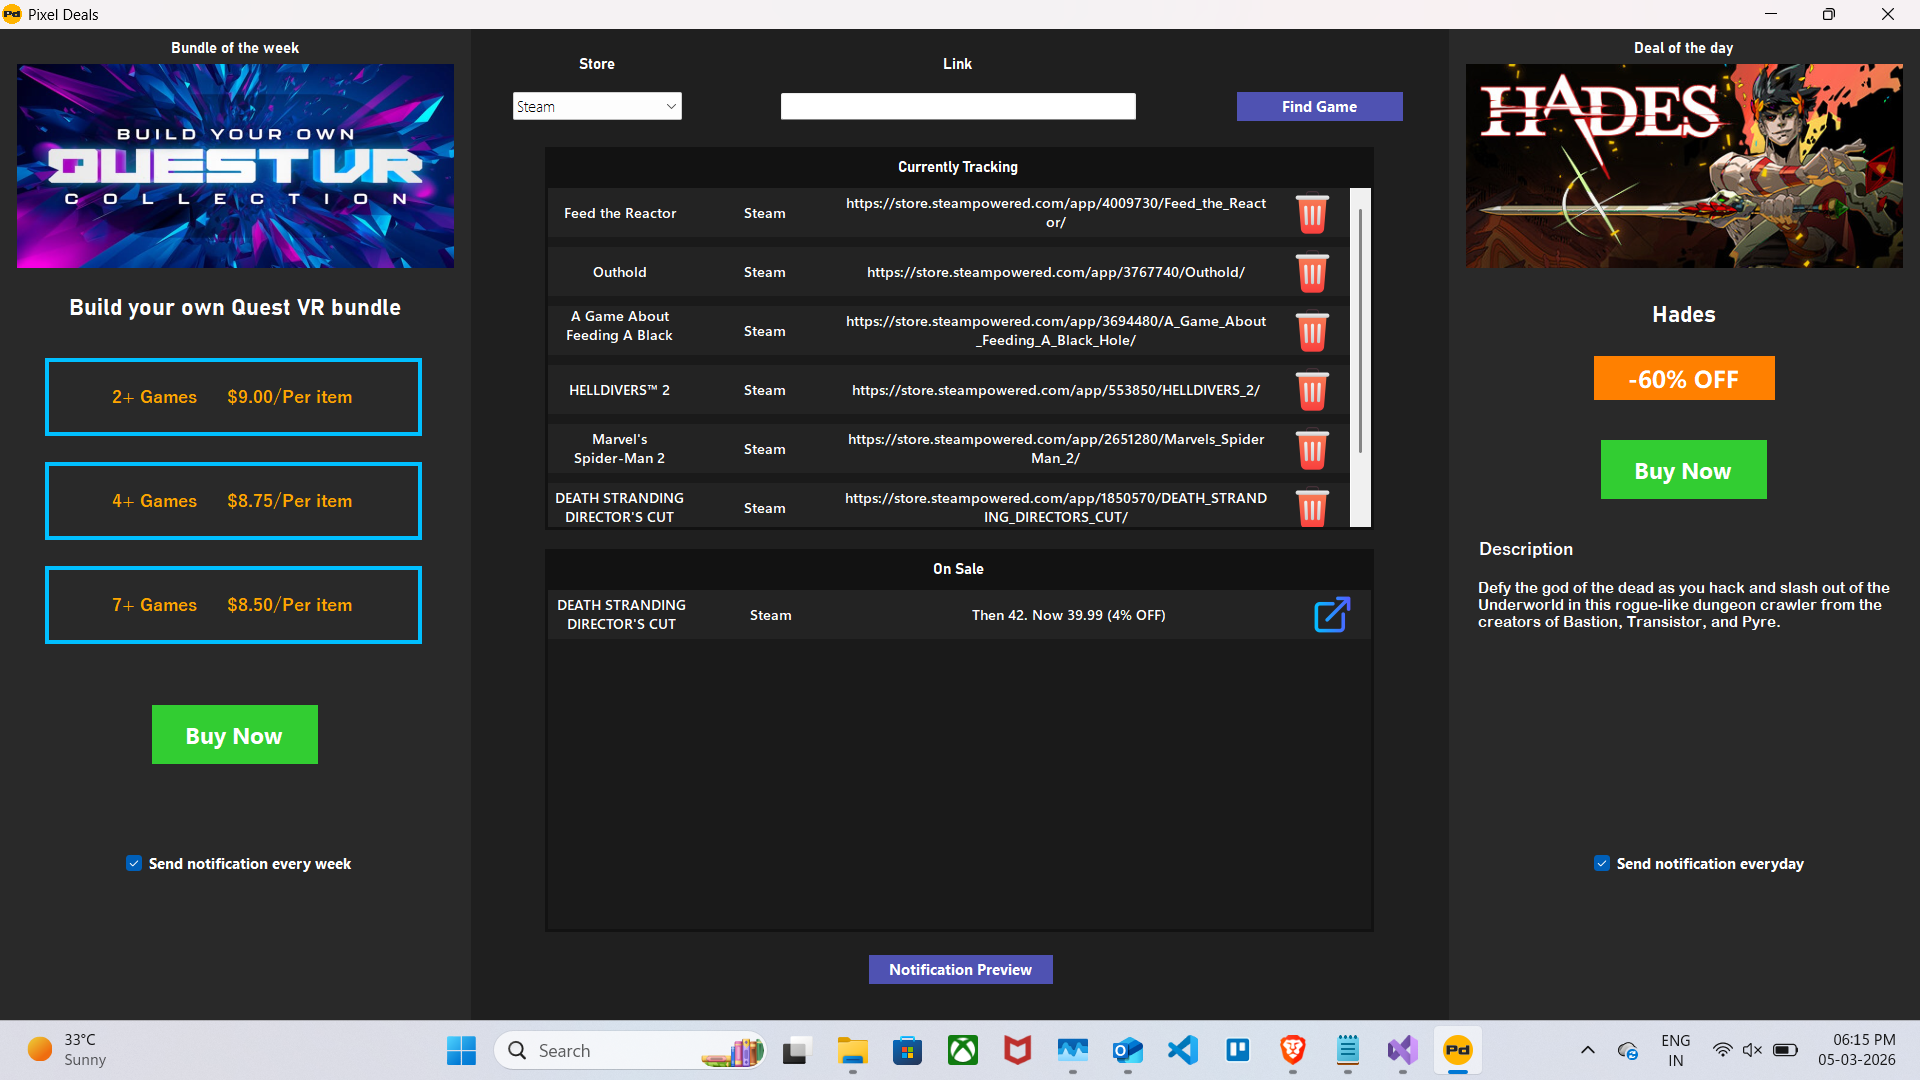Expand system tray hidden icons chevron
Image resolution: width=1920 pixels, height=1080 pixels.
click(1587, 1050)
